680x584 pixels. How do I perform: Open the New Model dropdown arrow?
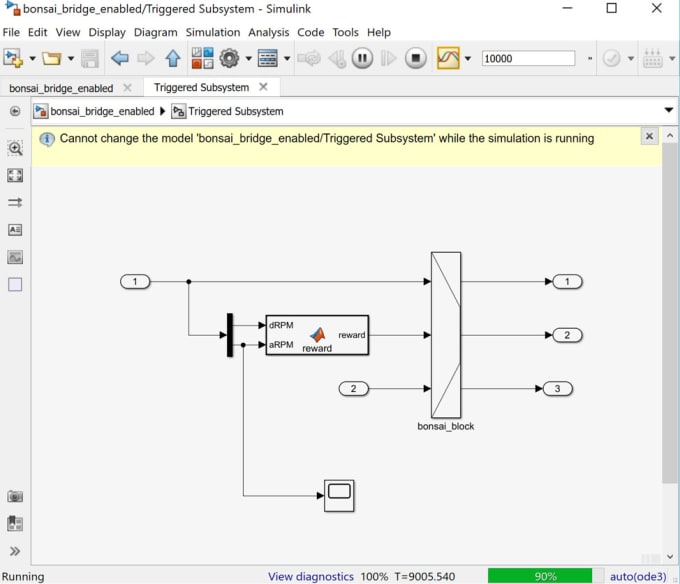pyautogui.click(x=33, y=58)
